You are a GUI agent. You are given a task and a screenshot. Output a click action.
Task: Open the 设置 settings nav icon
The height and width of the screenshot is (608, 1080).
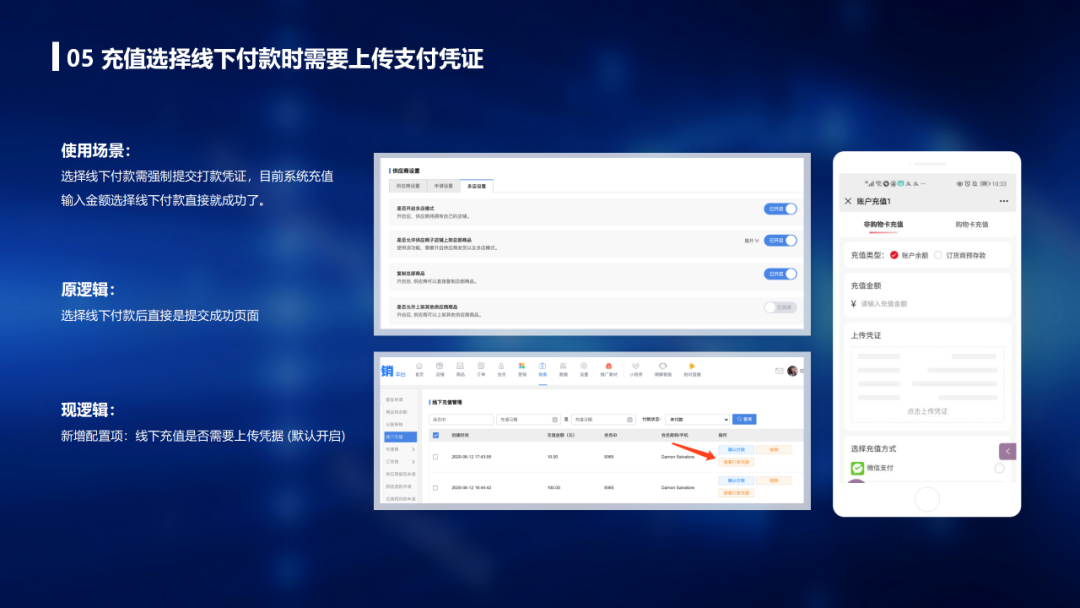[584, 368]
